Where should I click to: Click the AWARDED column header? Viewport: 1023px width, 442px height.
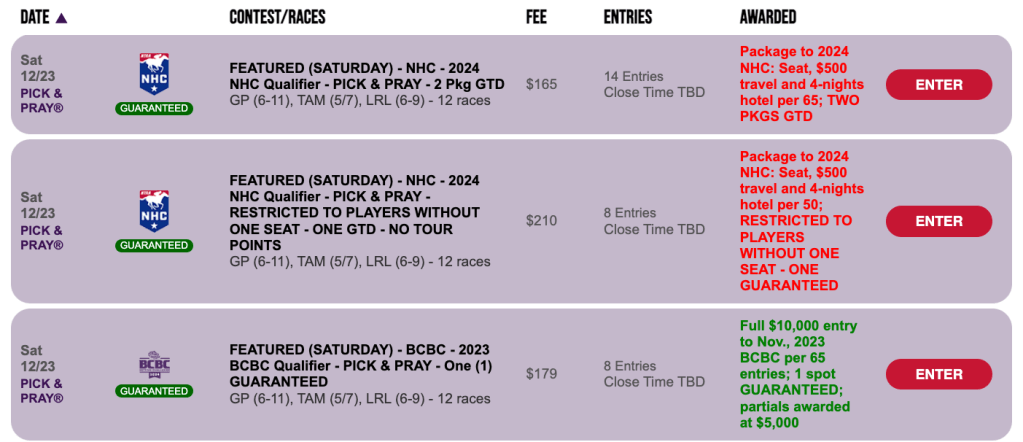(x=767, y=17)
